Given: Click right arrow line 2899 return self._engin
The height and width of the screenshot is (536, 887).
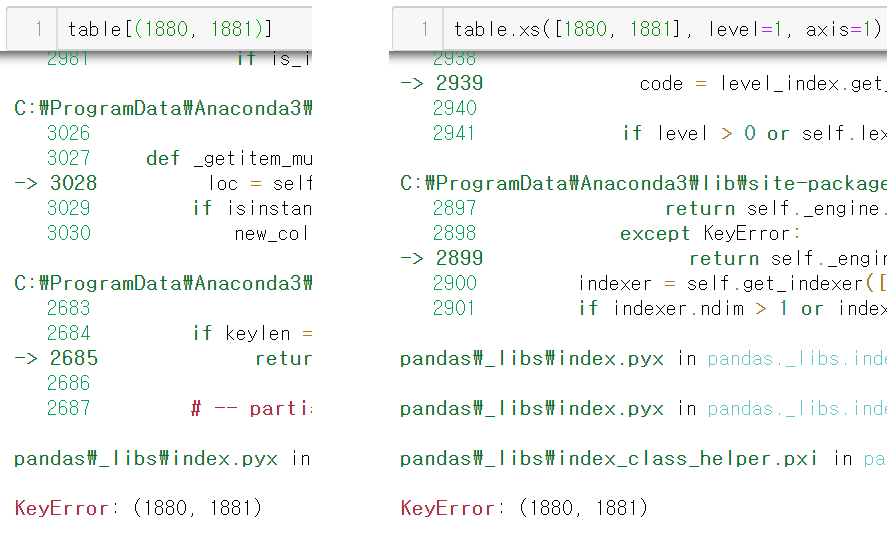Looking at the screenshot, I should point(643,258).
